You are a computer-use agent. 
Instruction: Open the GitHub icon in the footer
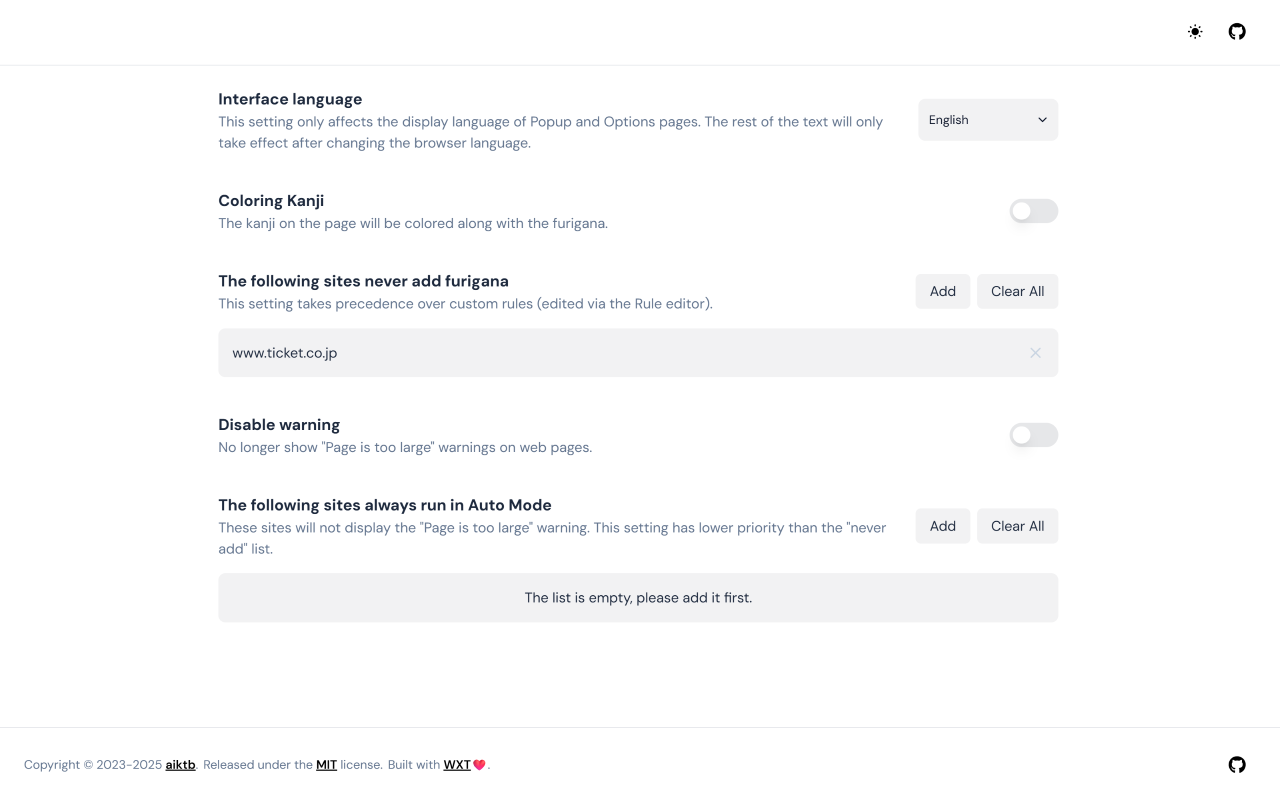tap(1237, 765)
